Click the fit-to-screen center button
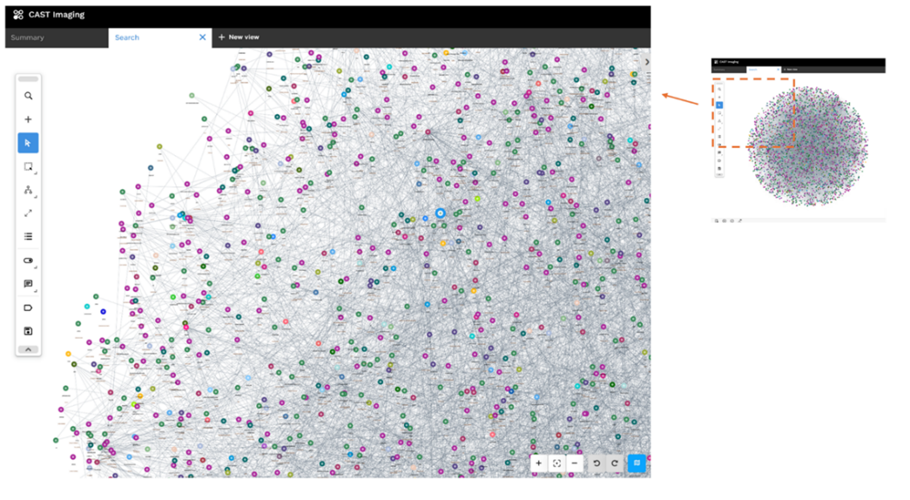910x500 pixels. (557, 463)
